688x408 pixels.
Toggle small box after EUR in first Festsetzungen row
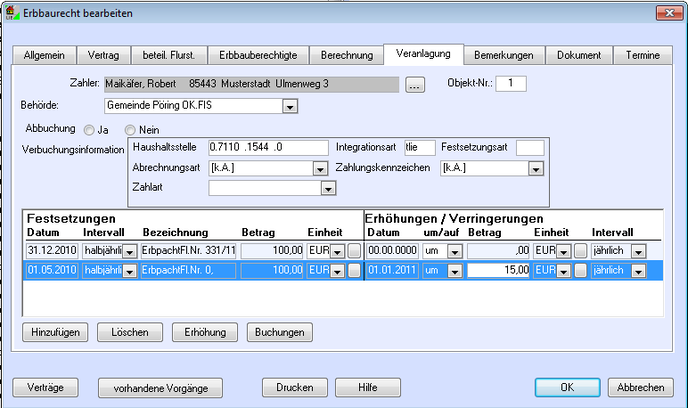click(x=354, y=251)
